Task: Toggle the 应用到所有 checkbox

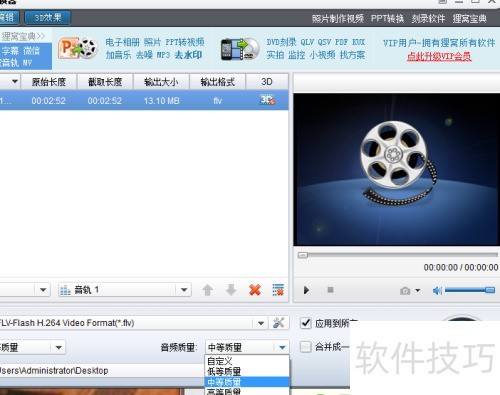Action: 306,323
